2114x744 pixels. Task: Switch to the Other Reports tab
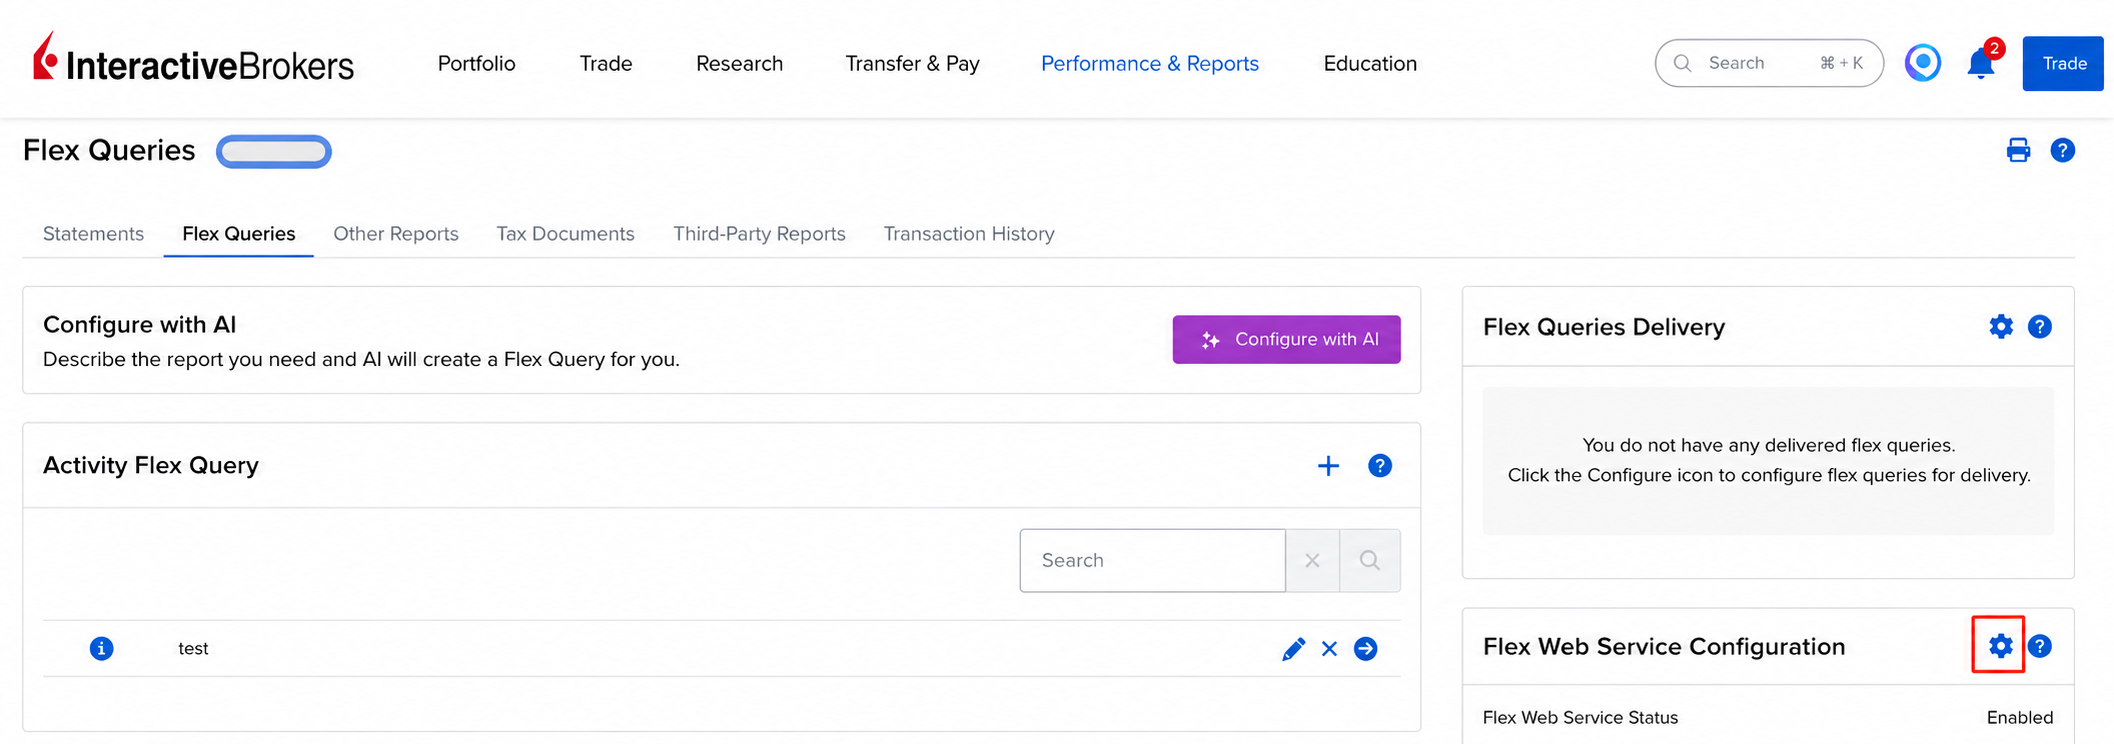tap(396, 234)
